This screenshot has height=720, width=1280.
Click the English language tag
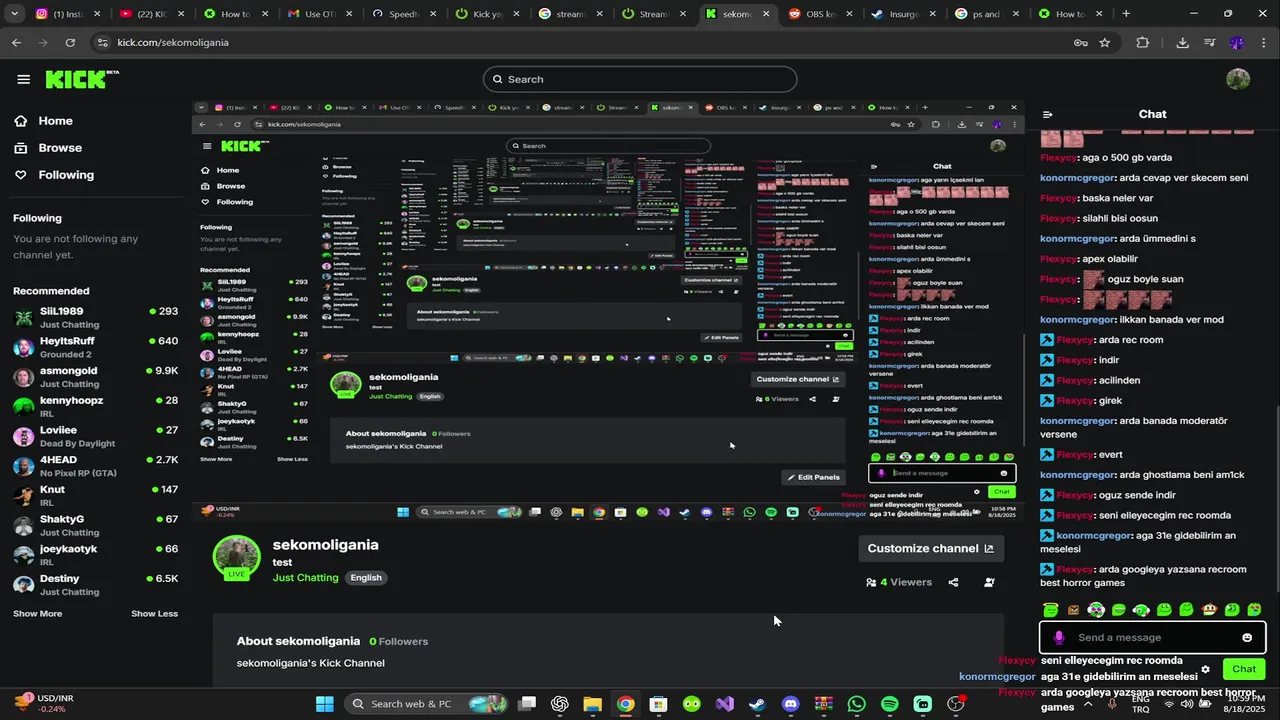pos(366,577)
